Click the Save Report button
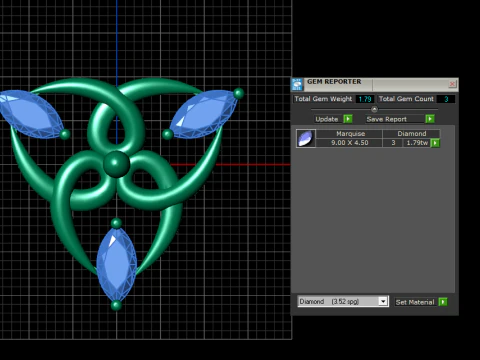This screenshot has width=480, height=360. click(x=395, y=119)
